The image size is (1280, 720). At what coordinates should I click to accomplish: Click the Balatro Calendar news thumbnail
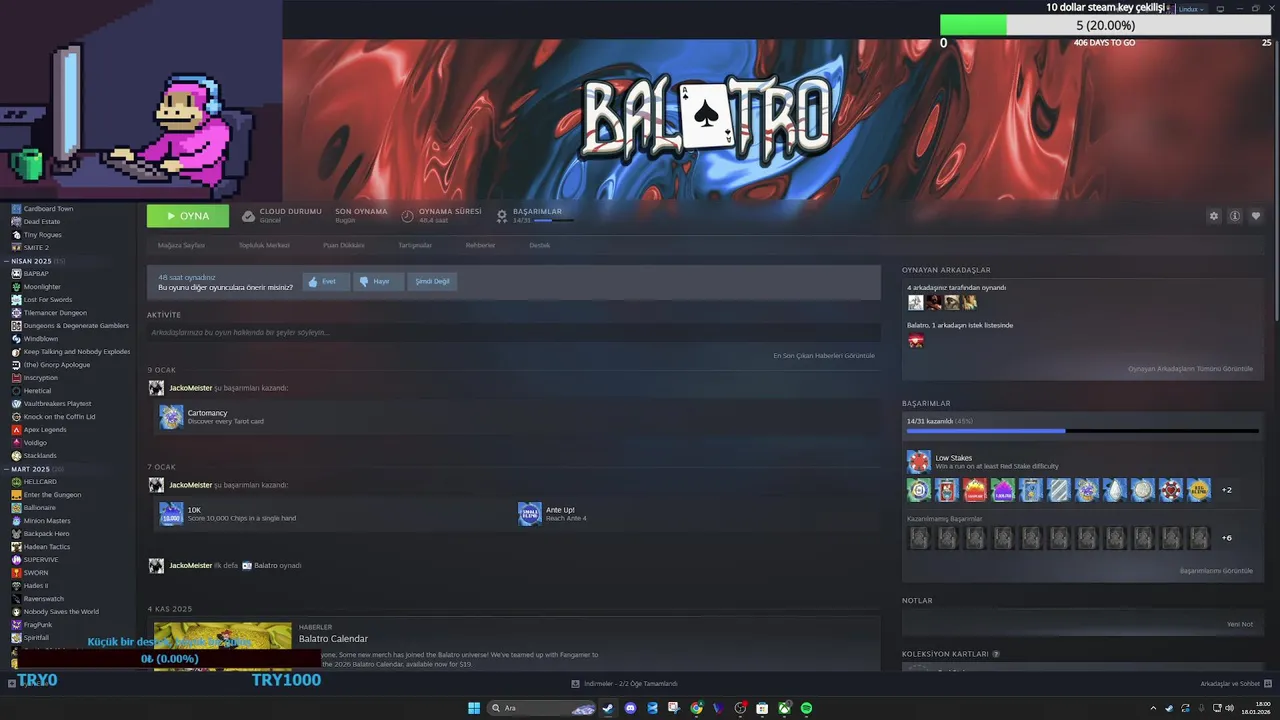223,647
